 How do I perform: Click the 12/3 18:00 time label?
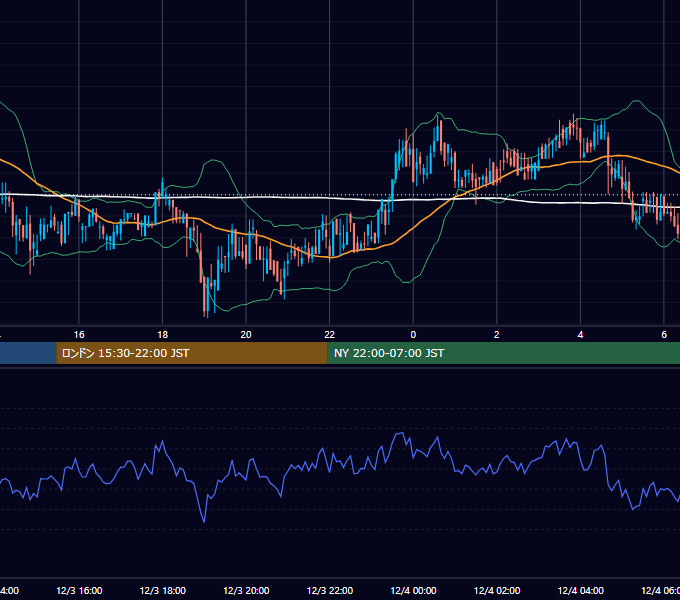163,591
